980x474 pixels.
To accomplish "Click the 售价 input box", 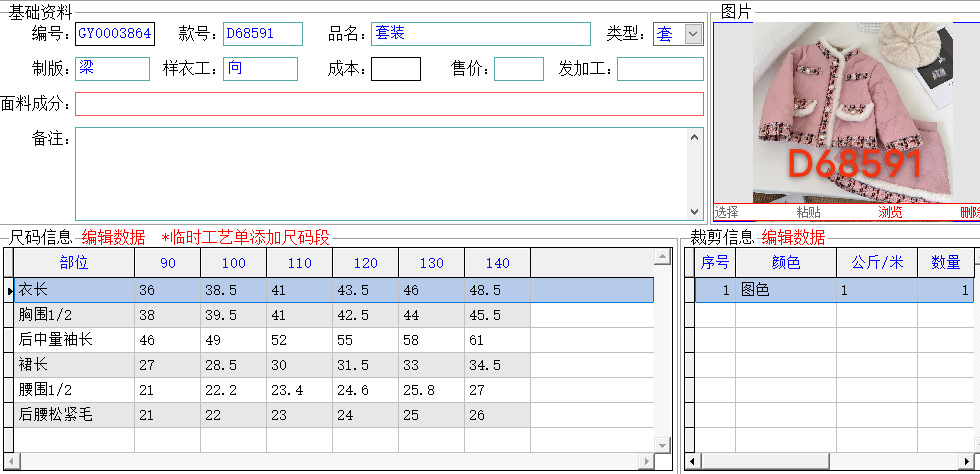I will (519, 69).
